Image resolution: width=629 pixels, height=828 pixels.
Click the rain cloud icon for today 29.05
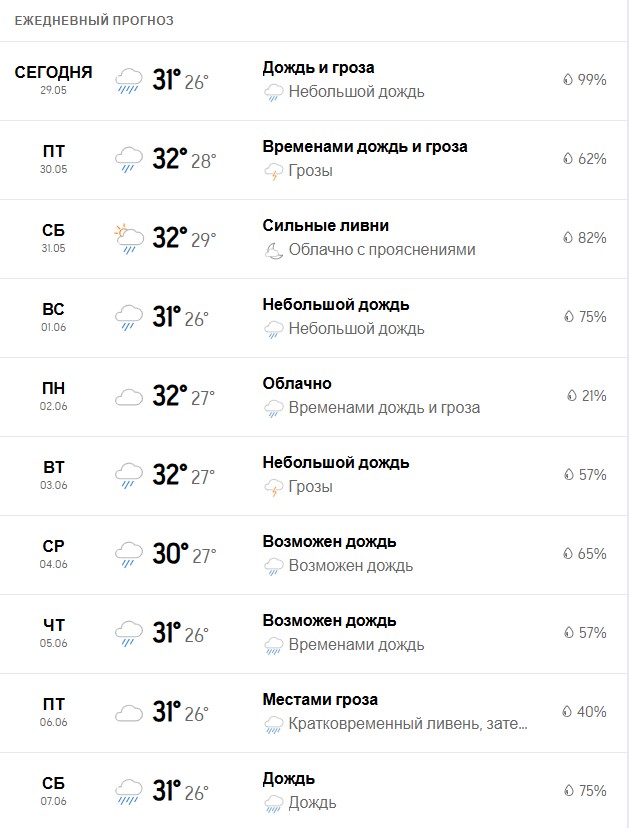point(129,81)
